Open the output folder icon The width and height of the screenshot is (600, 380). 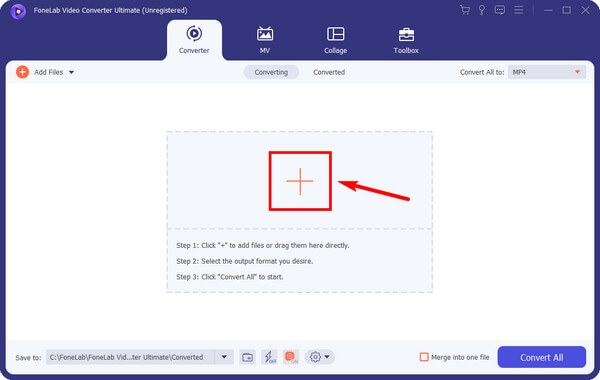248,357
